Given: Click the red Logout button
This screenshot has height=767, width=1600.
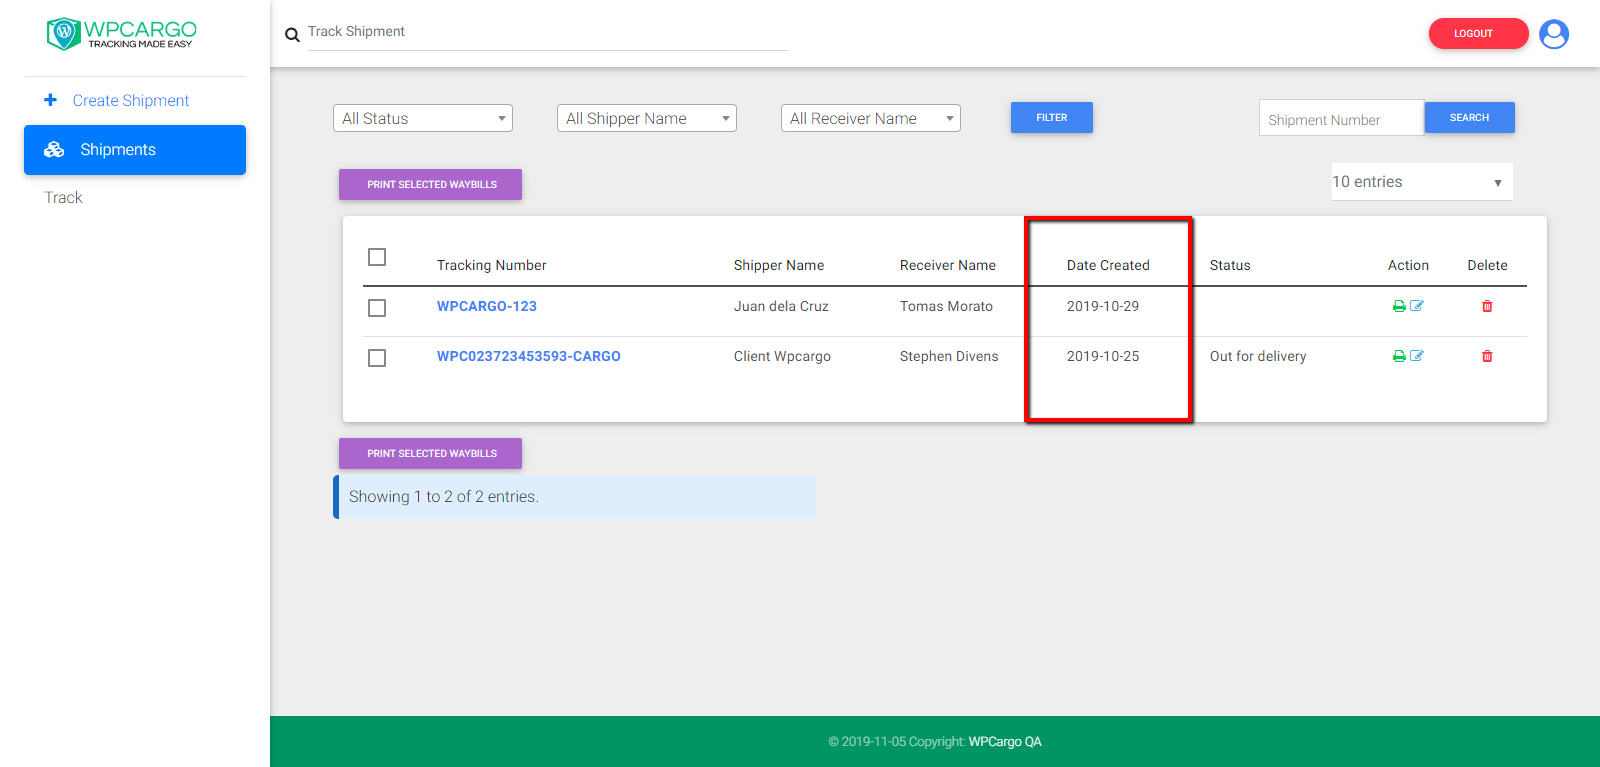Looking at the screenshot, I should (x=1478, y=33).
